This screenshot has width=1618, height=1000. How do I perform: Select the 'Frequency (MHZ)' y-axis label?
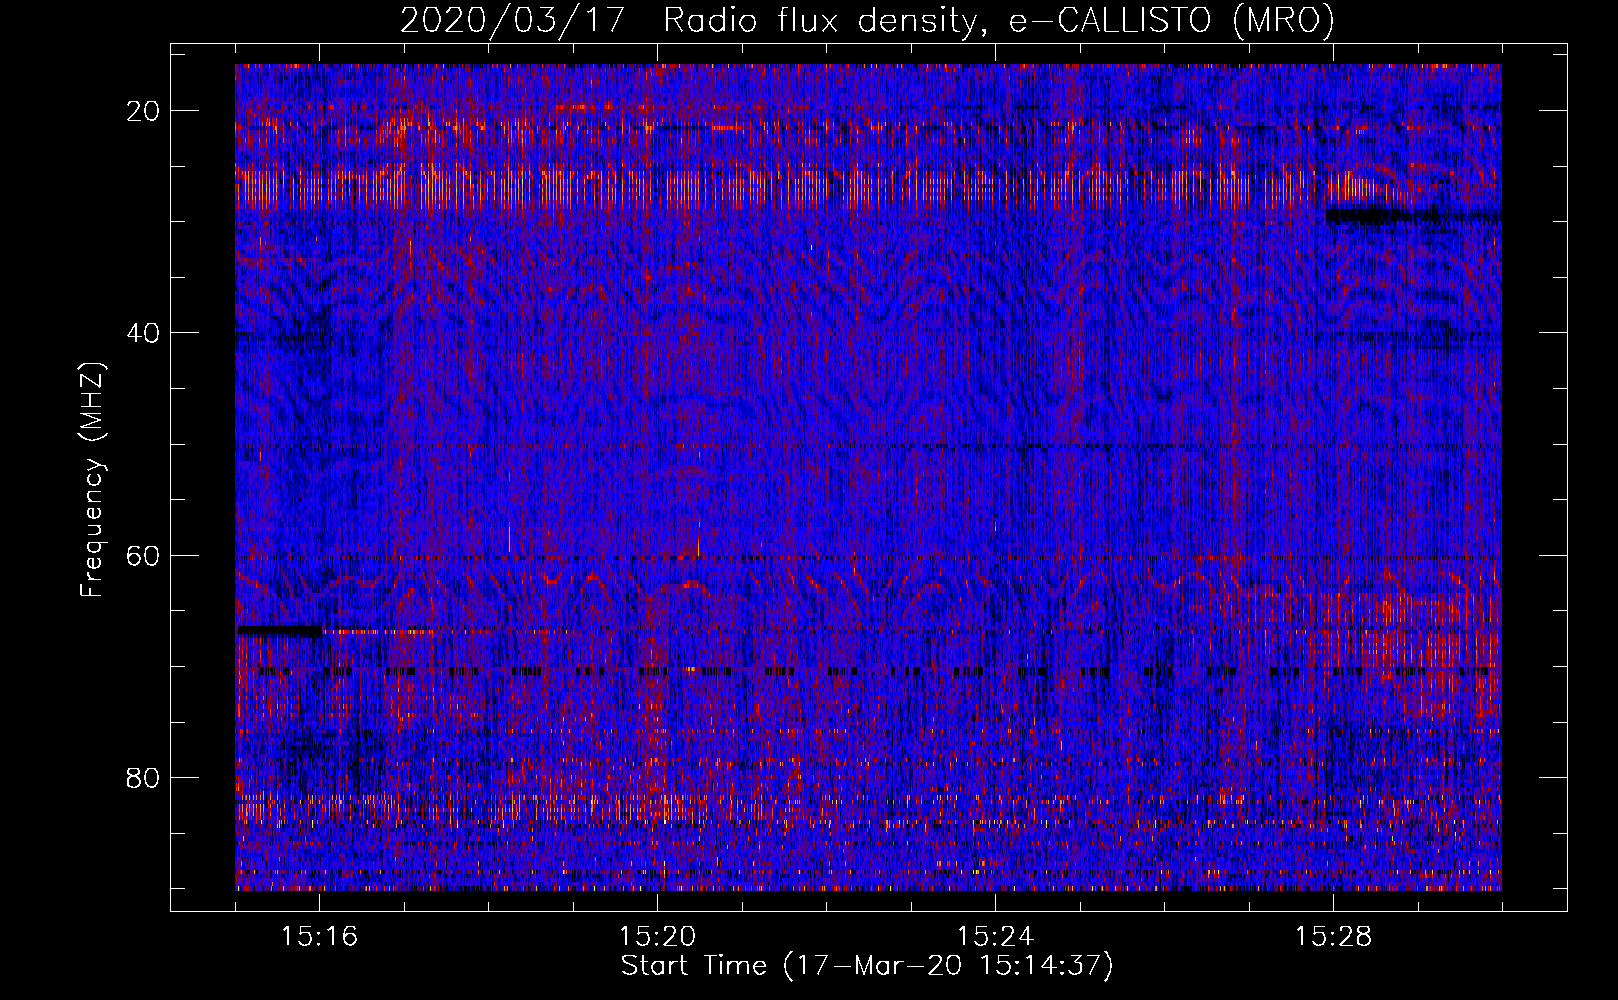(x=92, y=479)
